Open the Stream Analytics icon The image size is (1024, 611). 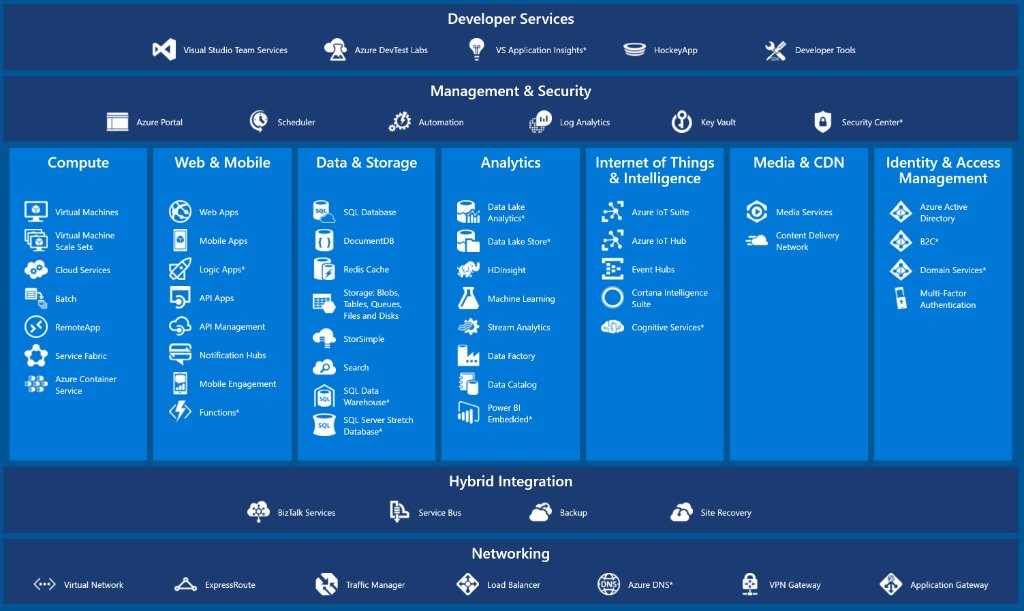[x=467, y=327]
